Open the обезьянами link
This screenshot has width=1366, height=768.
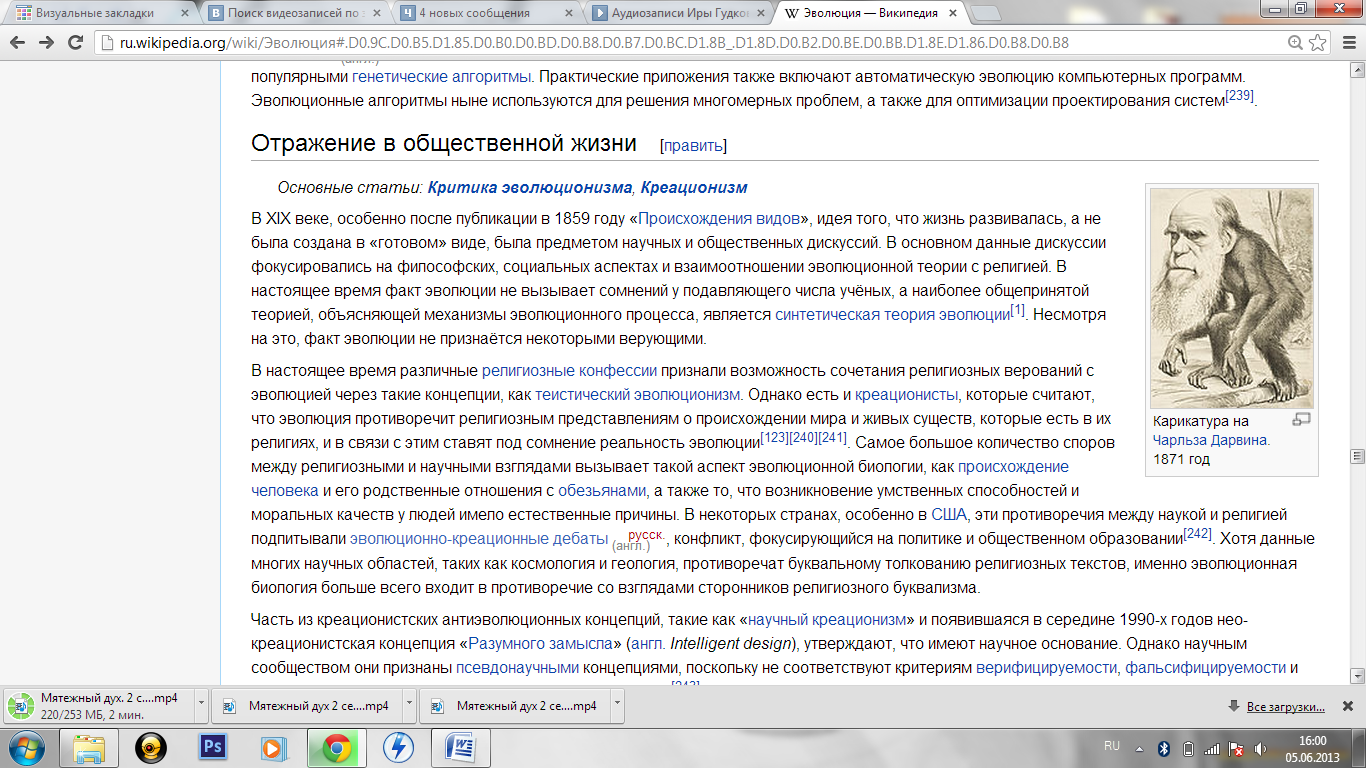[x=603, y=490]
